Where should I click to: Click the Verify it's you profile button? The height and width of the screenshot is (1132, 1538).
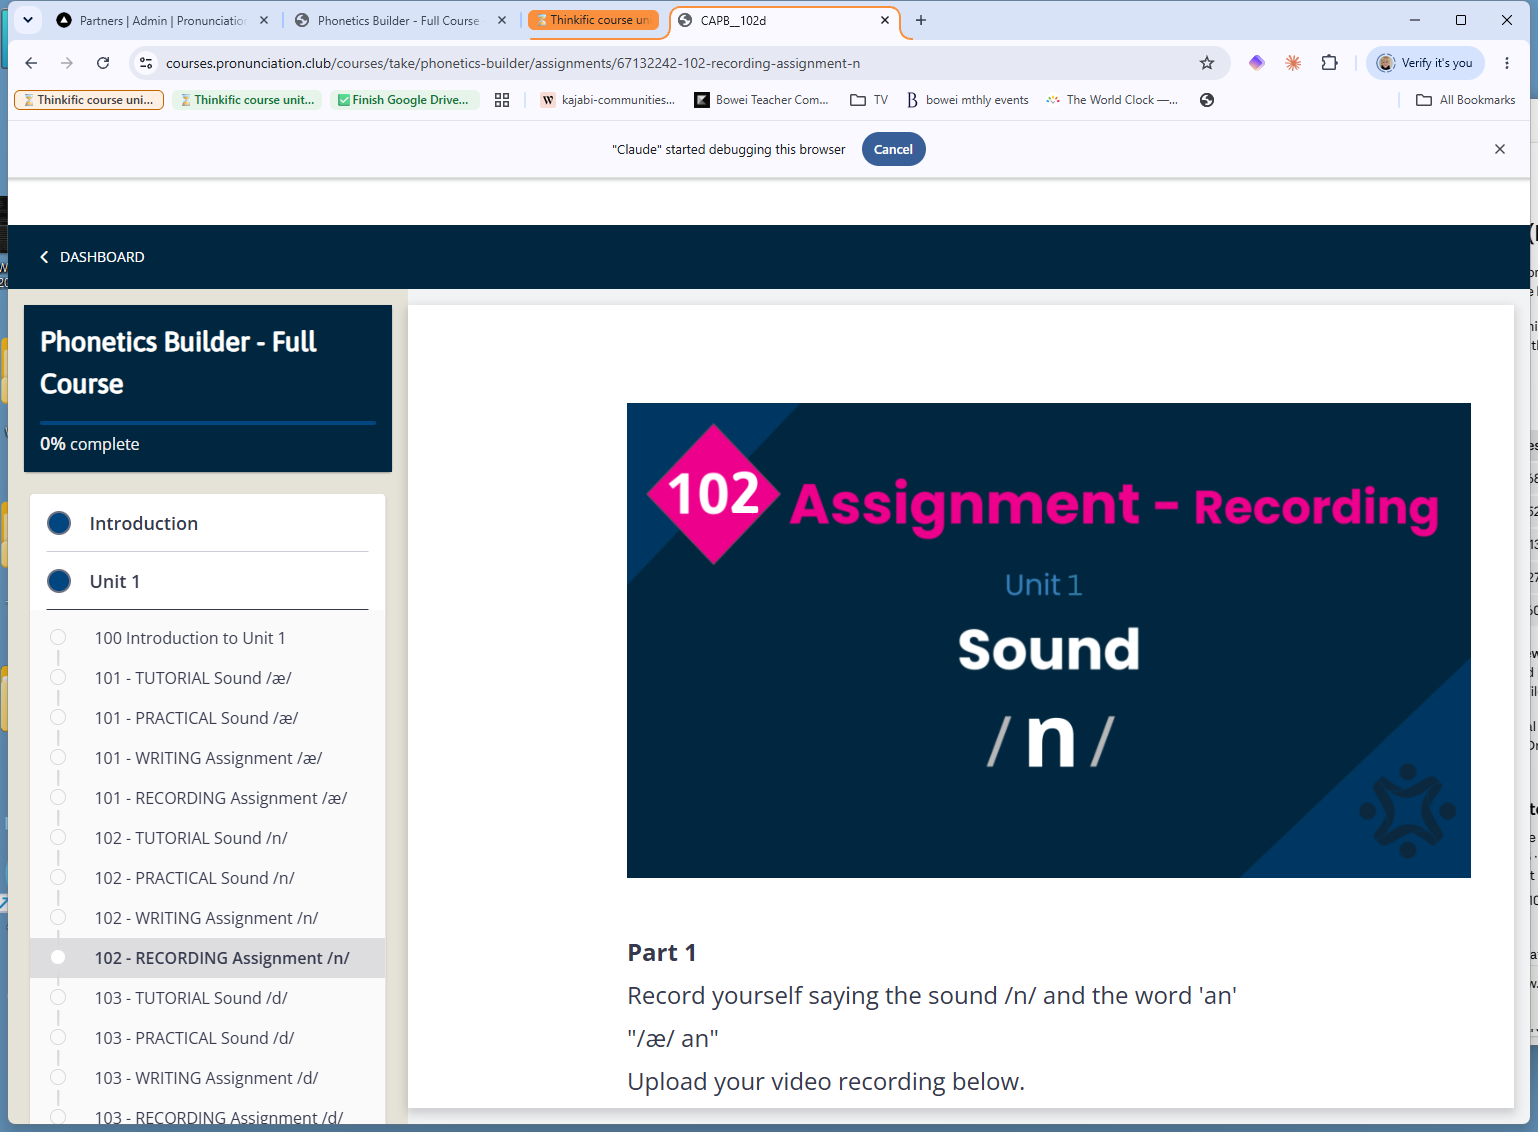[x=1426, y=63]
